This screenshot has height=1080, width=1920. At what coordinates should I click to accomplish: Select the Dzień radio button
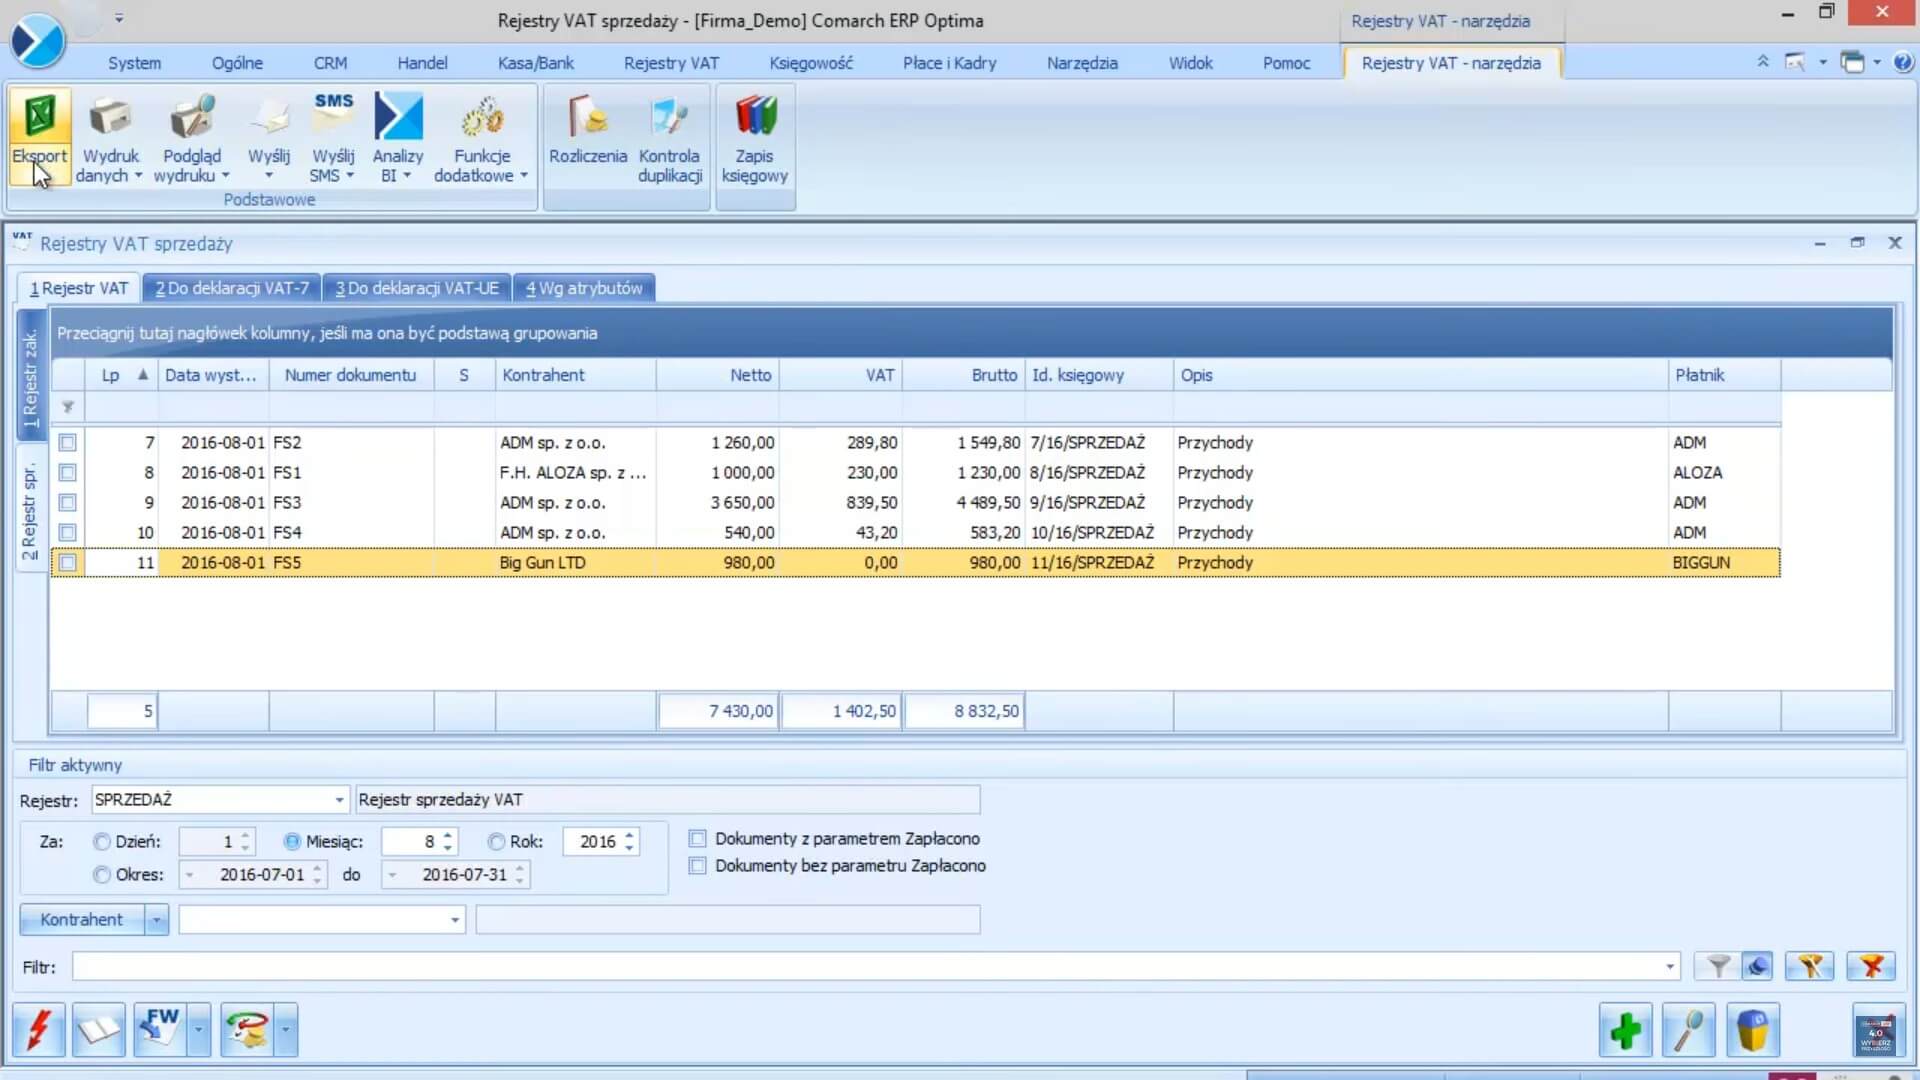click(x=101, y=841)
